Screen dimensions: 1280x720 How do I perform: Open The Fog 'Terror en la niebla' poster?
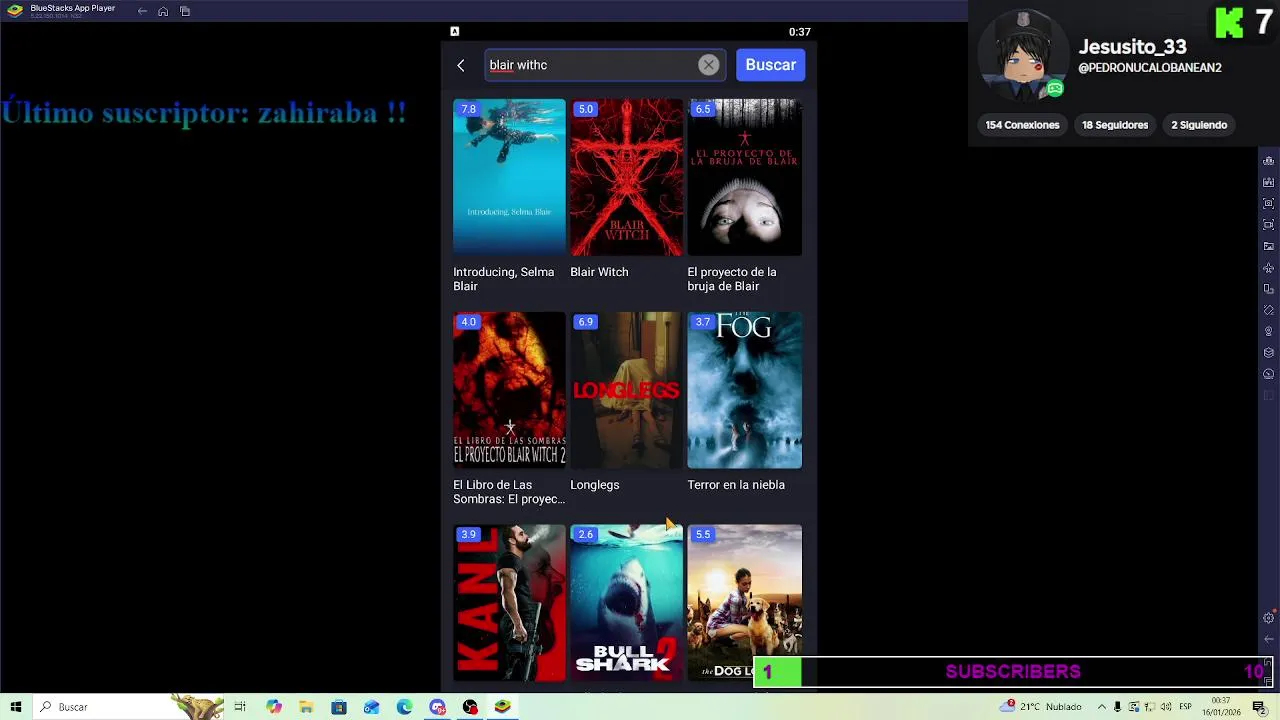744,390
